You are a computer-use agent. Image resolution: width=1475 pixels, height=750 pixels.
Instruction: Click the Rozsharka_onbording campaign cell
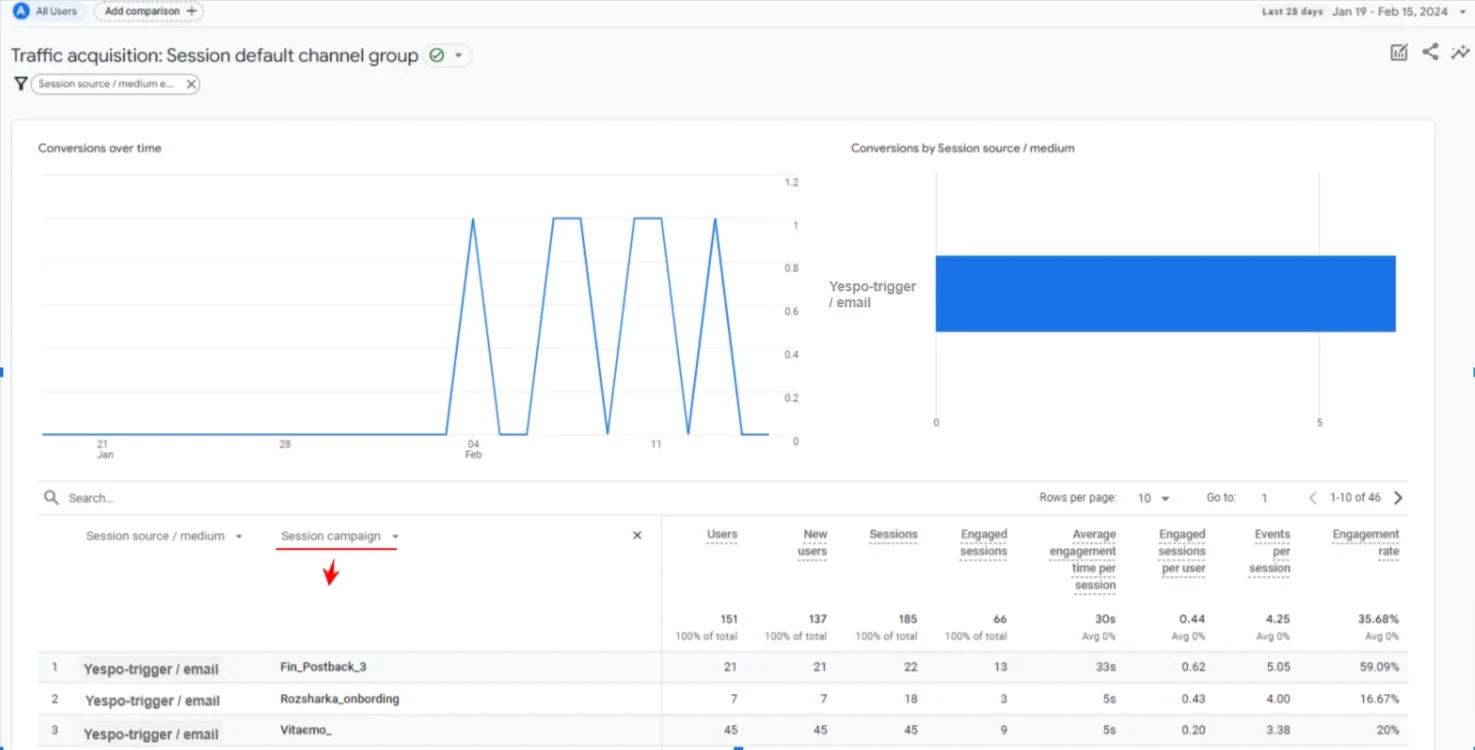pyautogui.click(x=340, y=699)
